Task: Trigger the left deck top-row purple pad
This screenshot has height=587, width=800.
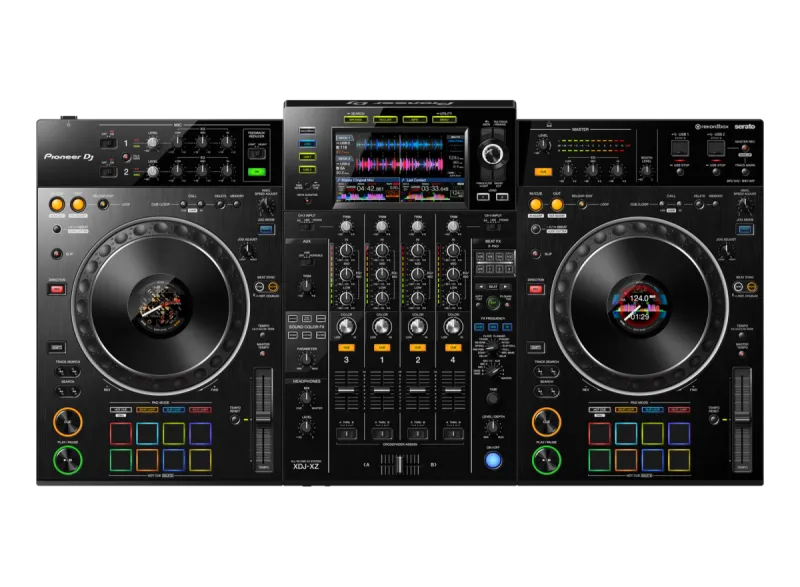Action: pos(200,433)
